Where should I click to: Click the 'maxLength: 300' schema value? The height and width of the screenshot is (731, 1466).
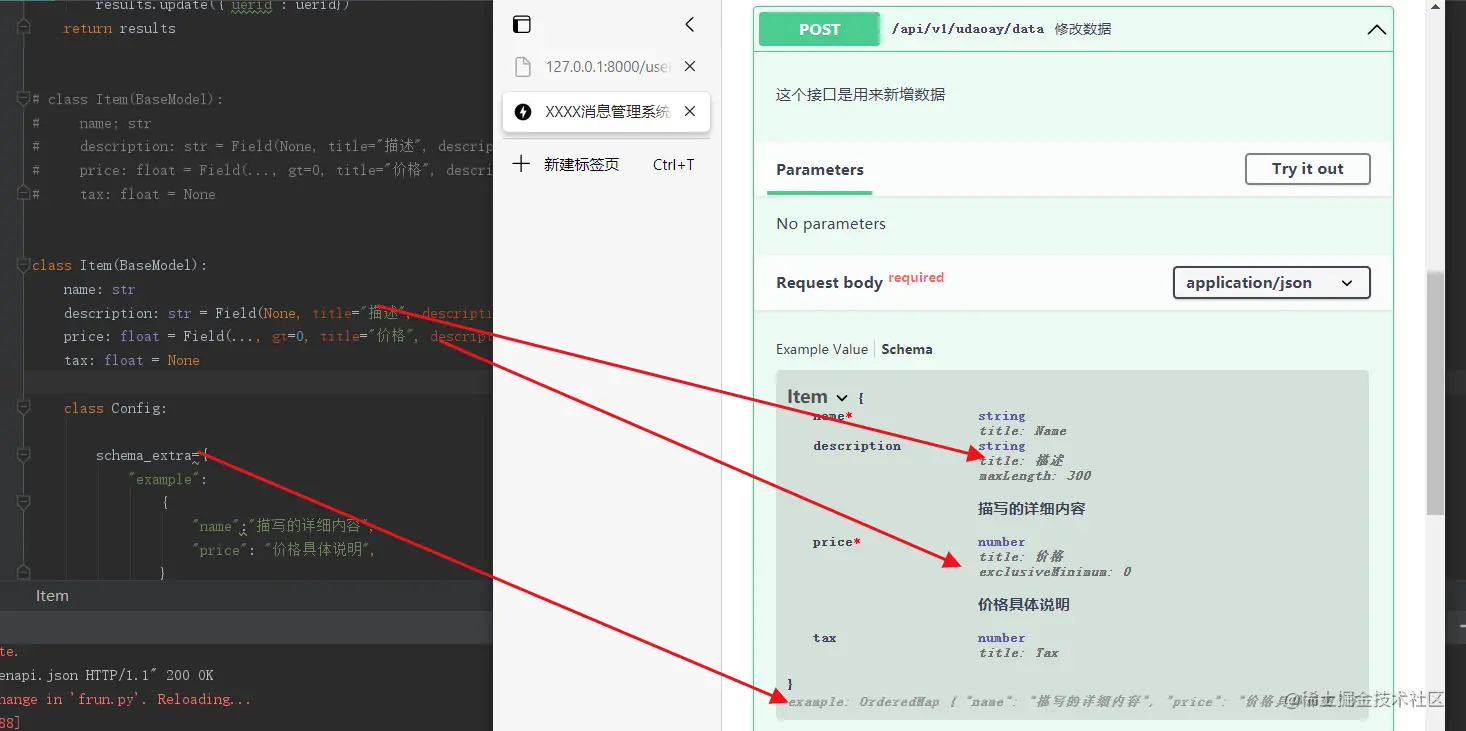point(1035,476)
